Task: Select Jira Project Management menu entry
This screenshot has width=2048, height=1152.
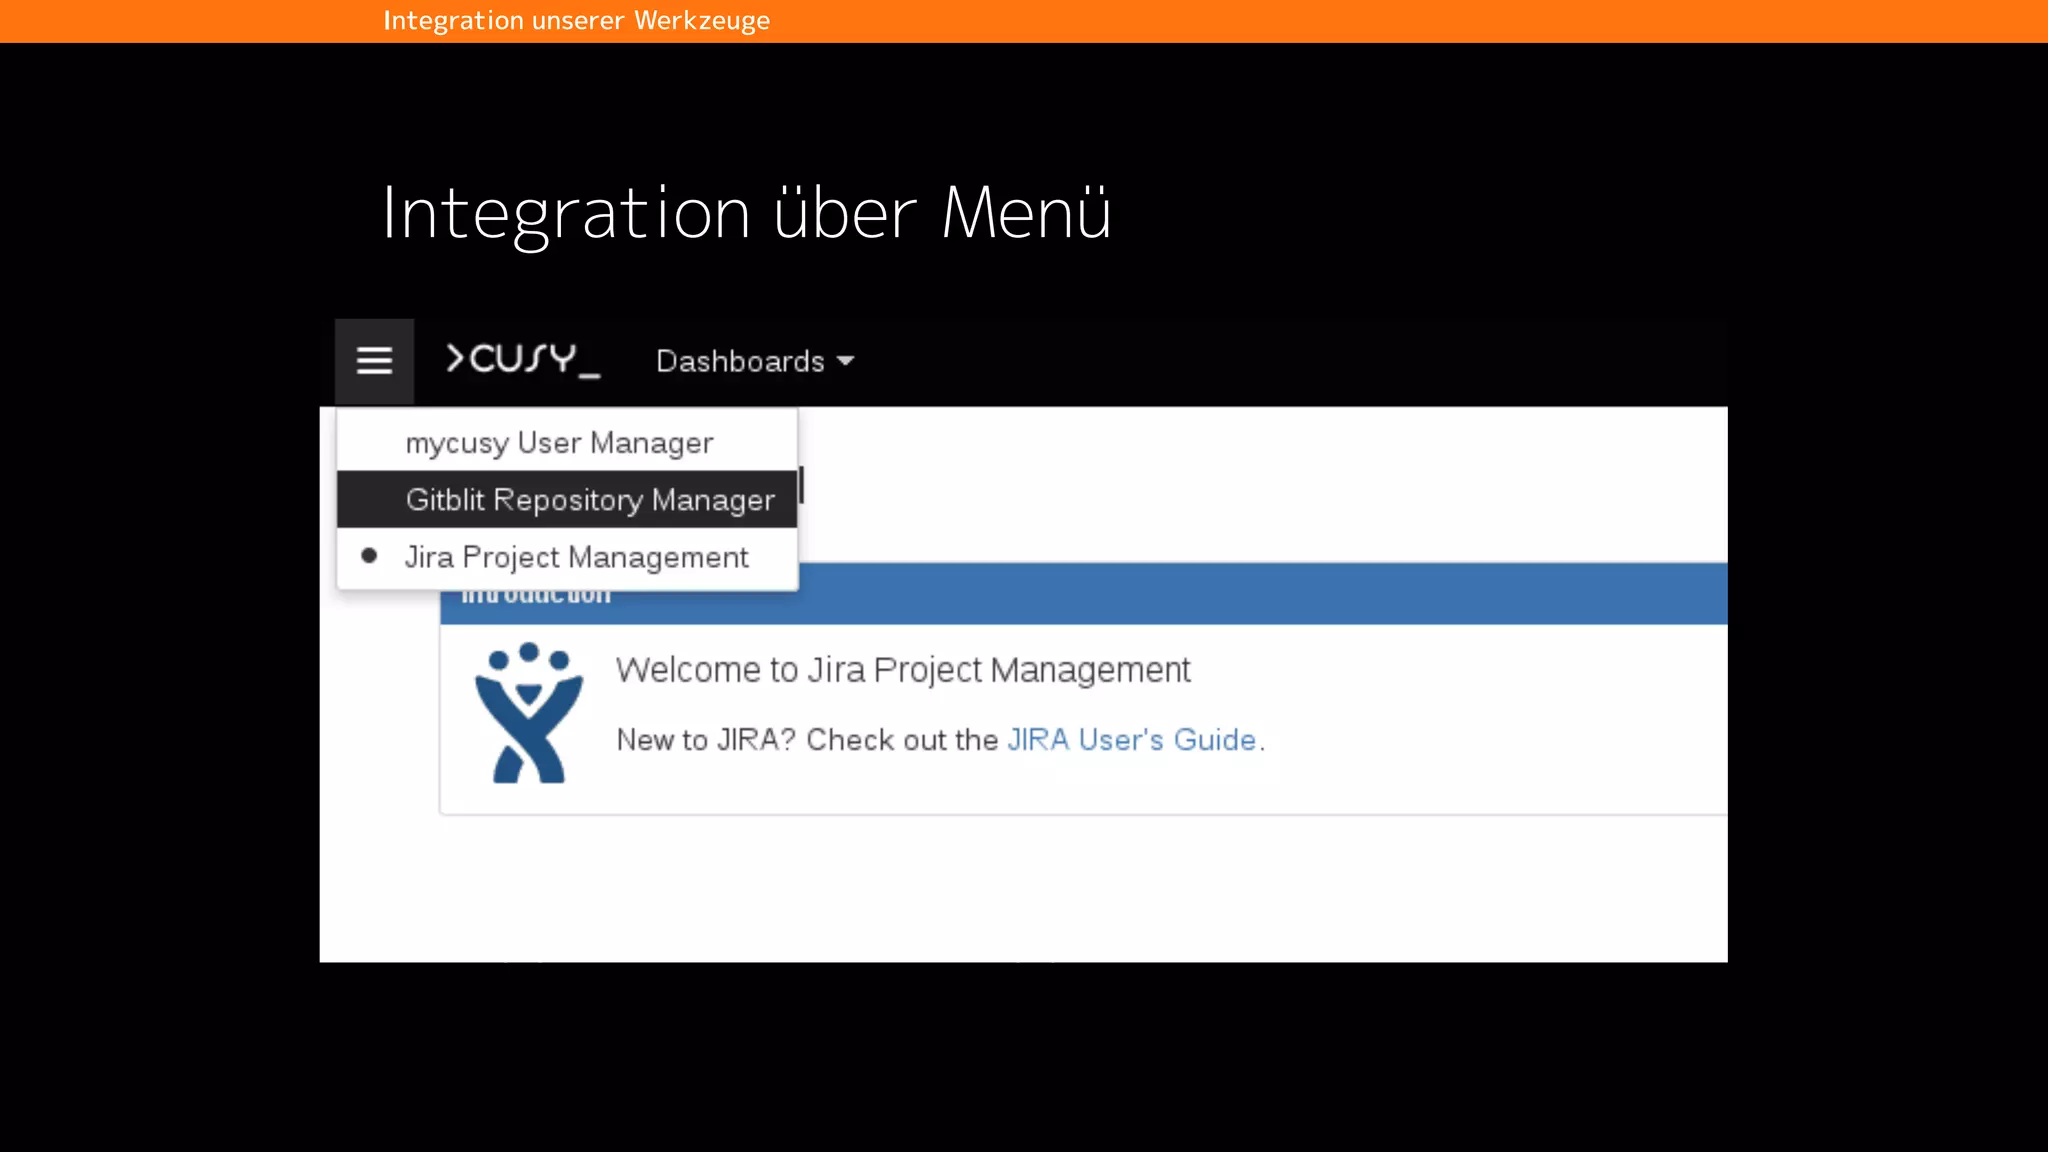Action: (x=567, y=557)
